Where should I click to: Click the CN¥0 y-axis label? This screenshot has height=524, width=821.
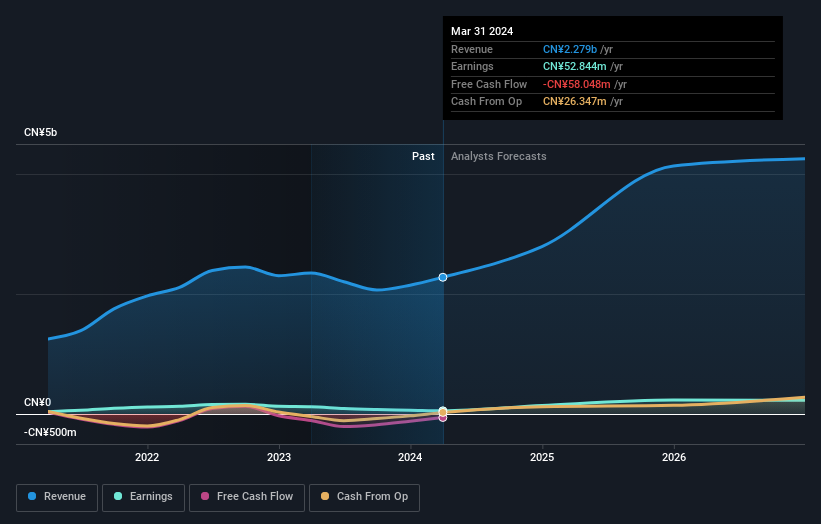(x=37, y=403)
